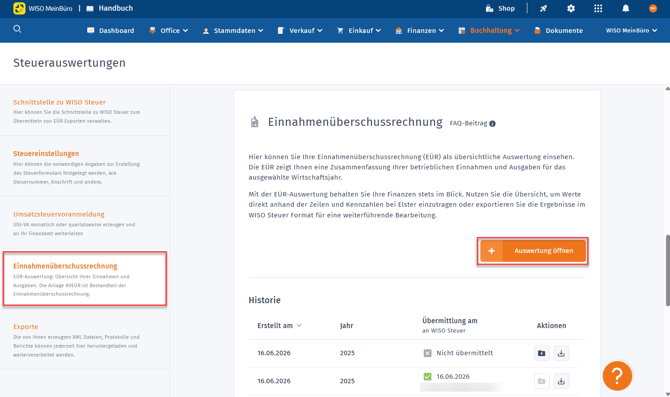Expand the Einkauf menu
This screenshot has height=397, width=670.
(x=359, y=30)
